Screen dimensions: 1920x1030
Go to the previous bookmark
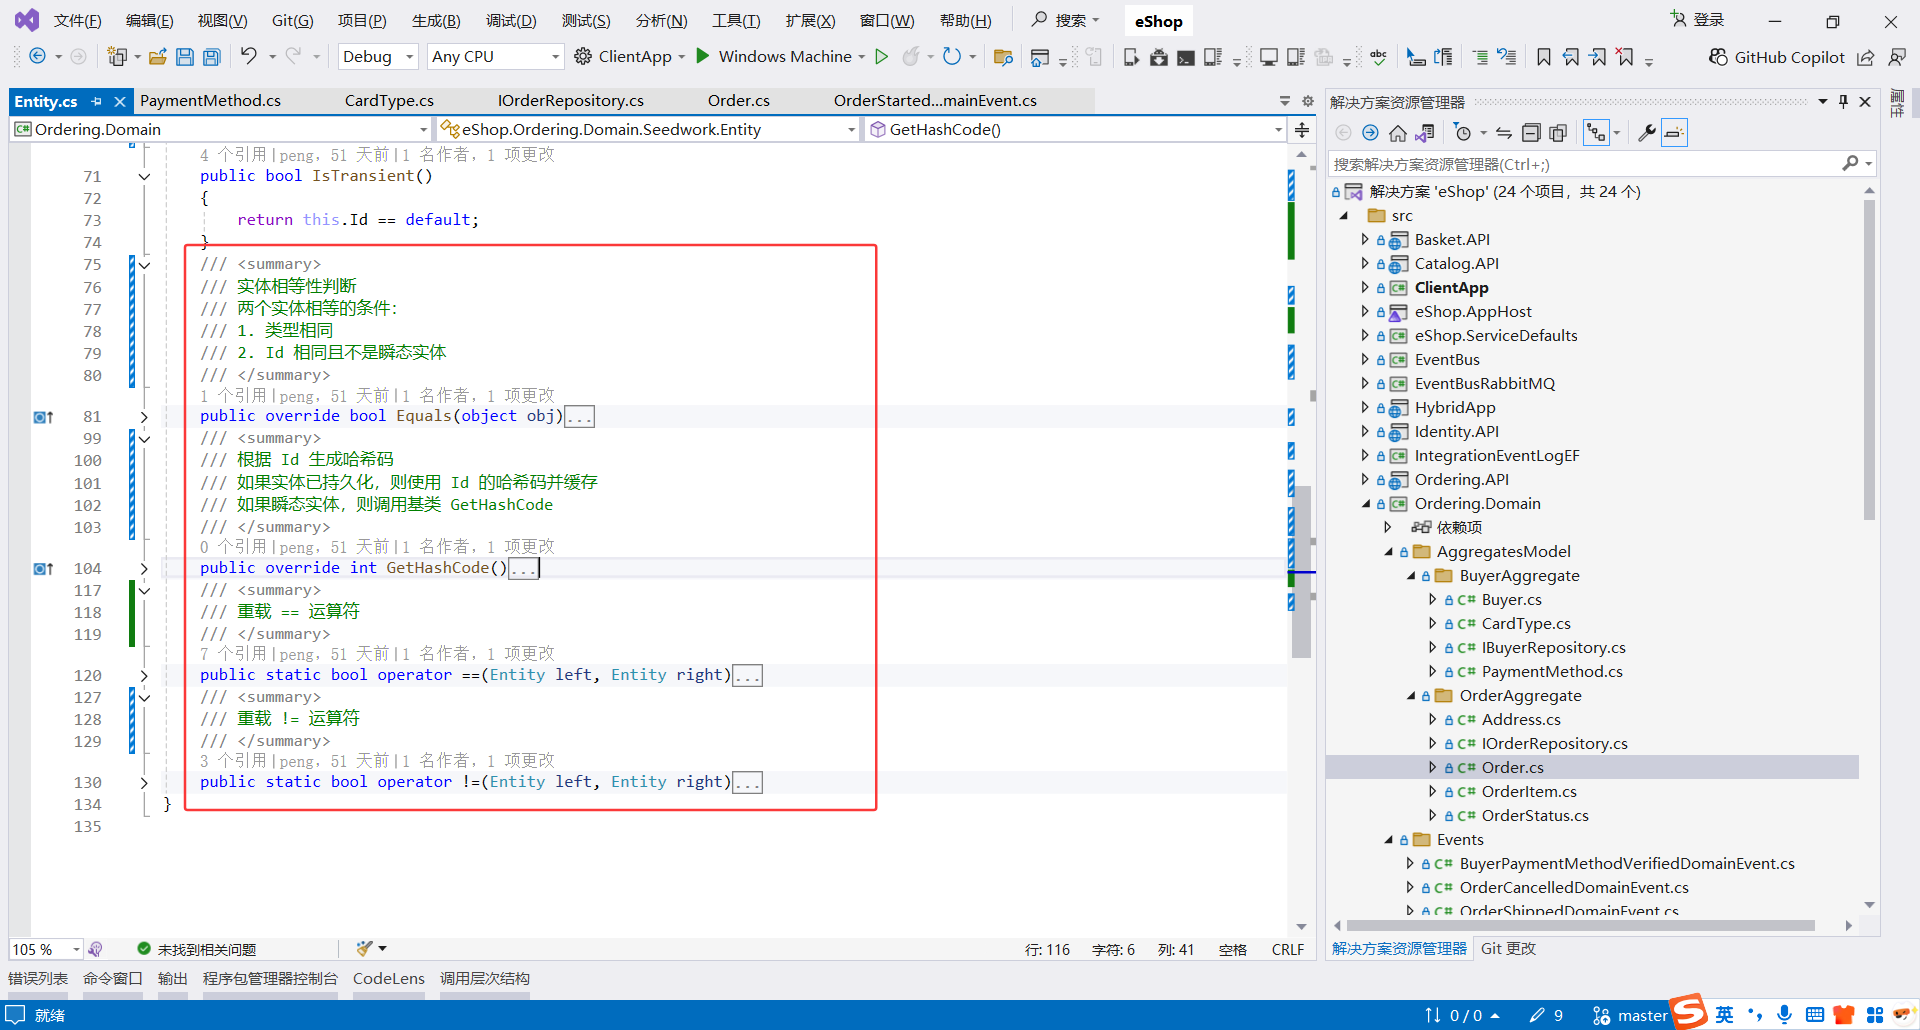click(1571, 57)
